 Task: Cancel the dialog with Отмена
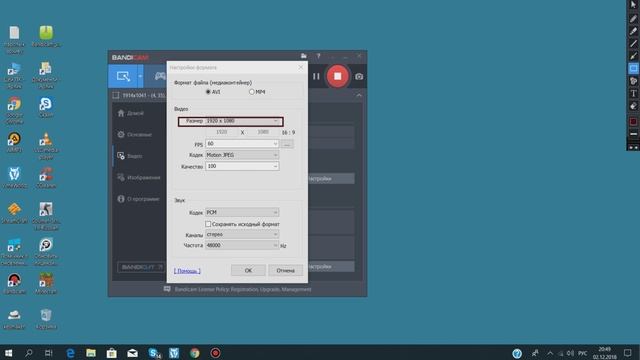(285, 270)
